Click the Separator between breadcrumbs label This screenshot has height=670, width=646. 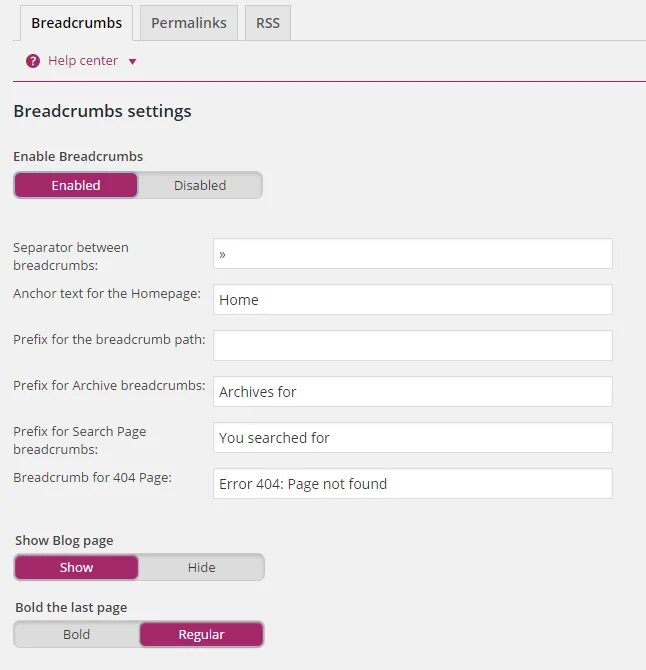(x=70, y=256)
